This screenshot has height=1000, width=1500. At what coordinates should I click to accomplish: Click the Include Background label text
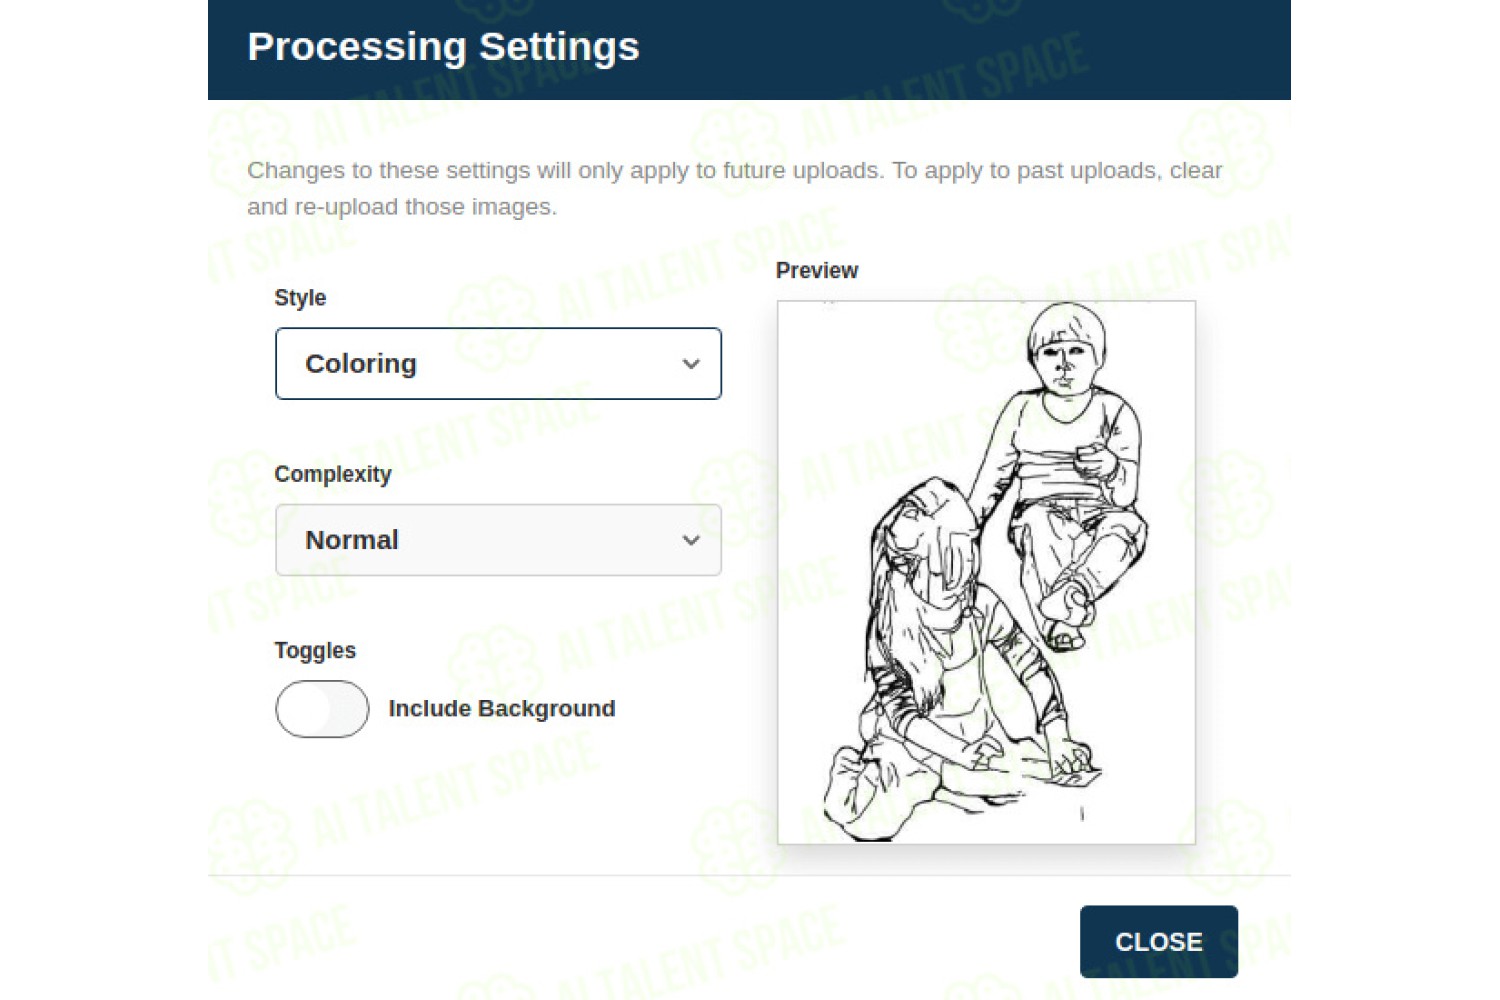[x=502, y=708]
